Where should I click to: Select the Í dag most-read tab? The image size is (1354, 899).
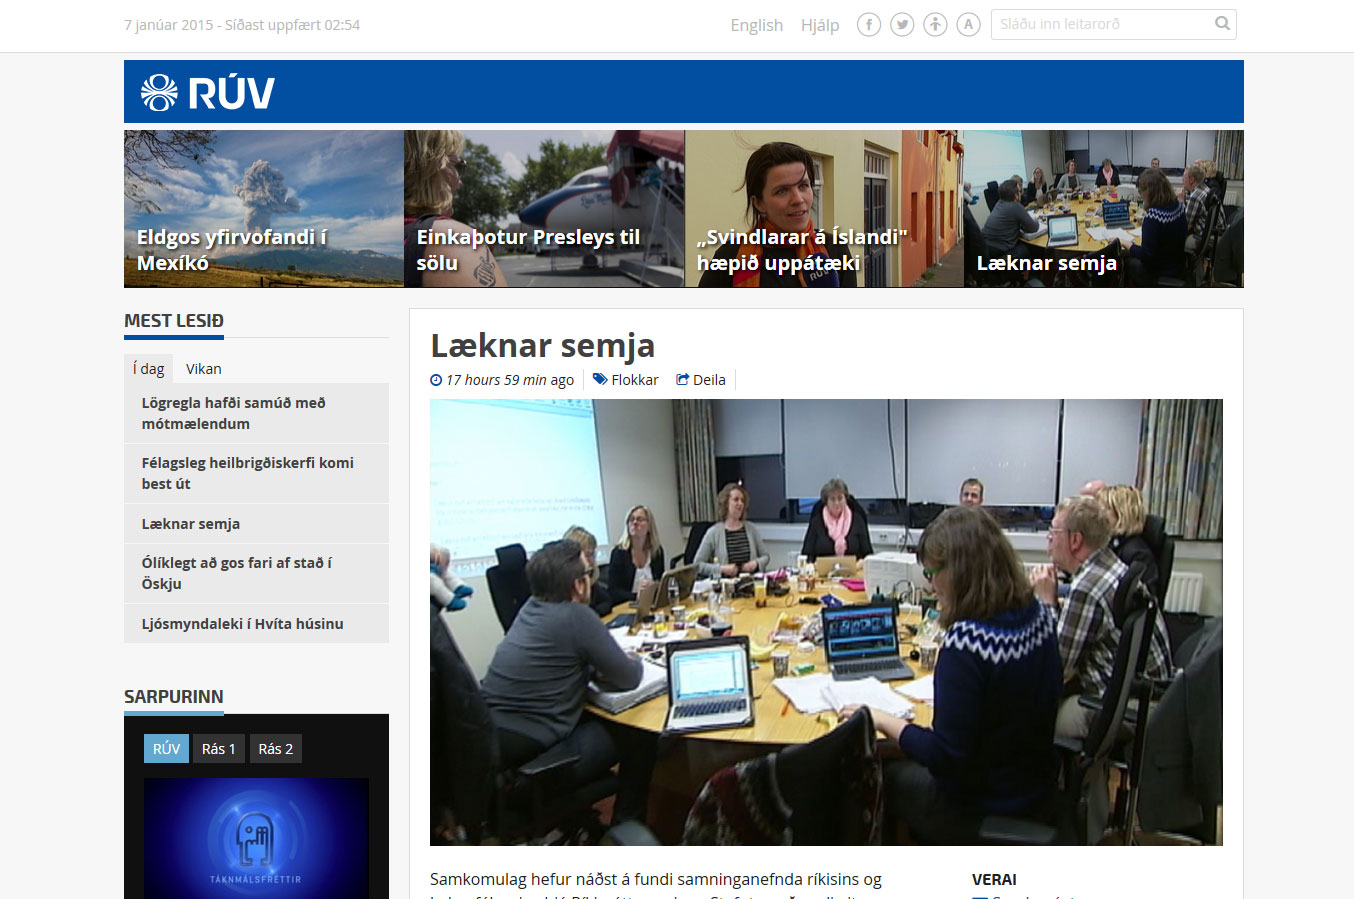[x=148, y=369]
